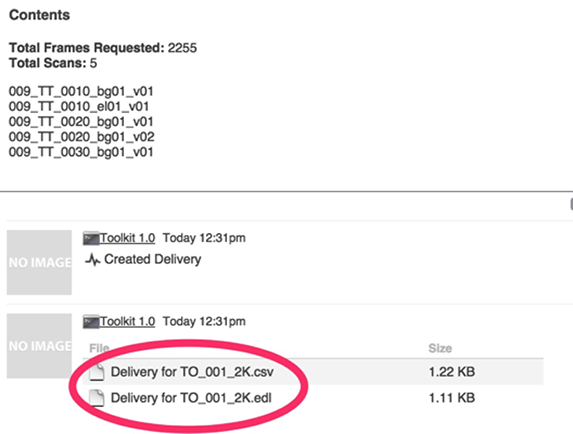The width and height of the screenshot is (573, 434).
Task: Select the scan 009_TT_0030_bg01_v01
Action: pyautogui.click(x=81, y=152)
